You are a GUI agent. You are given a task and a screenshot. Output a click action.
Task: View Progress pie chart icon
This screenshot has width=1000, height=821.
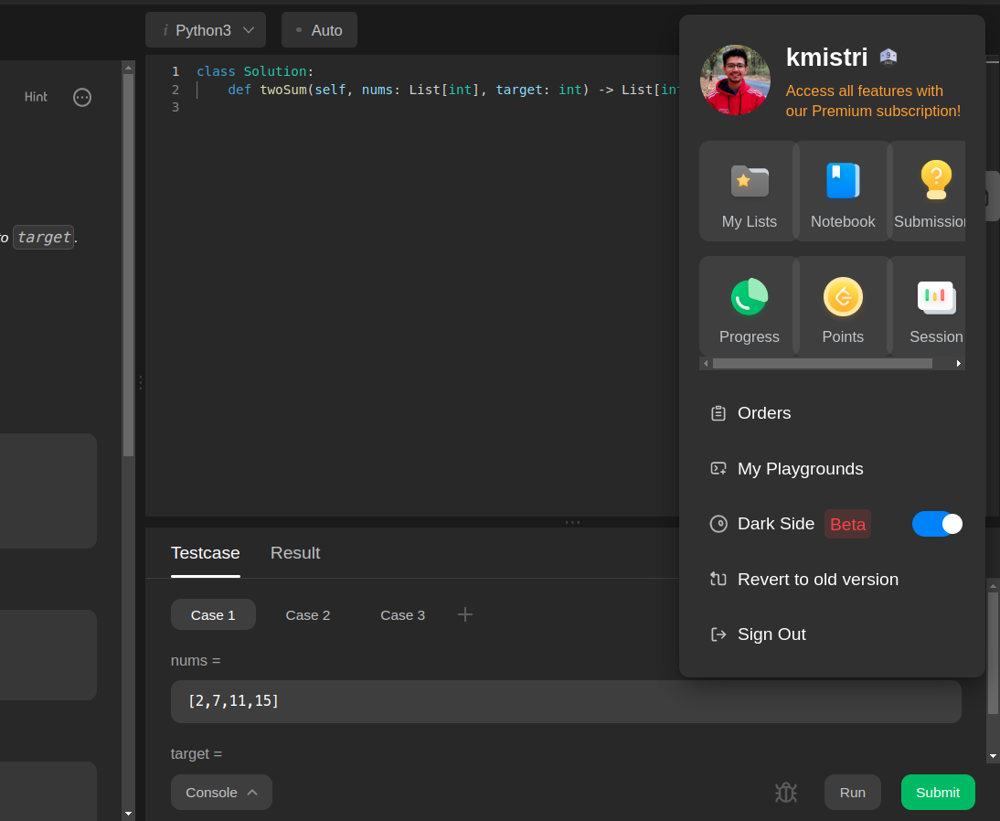(x=748, y=297)
